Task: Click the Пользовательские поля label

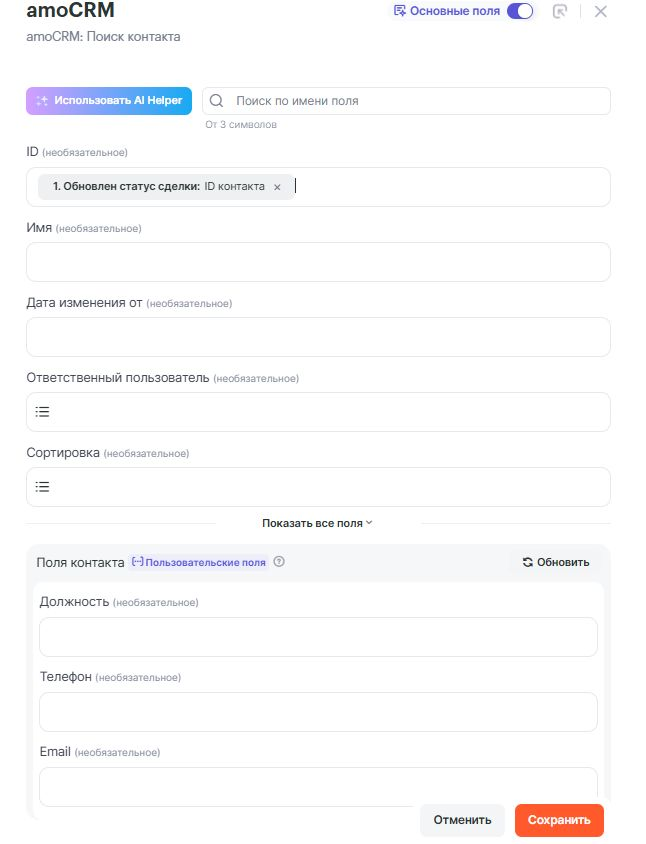Action: coord(199,563)
